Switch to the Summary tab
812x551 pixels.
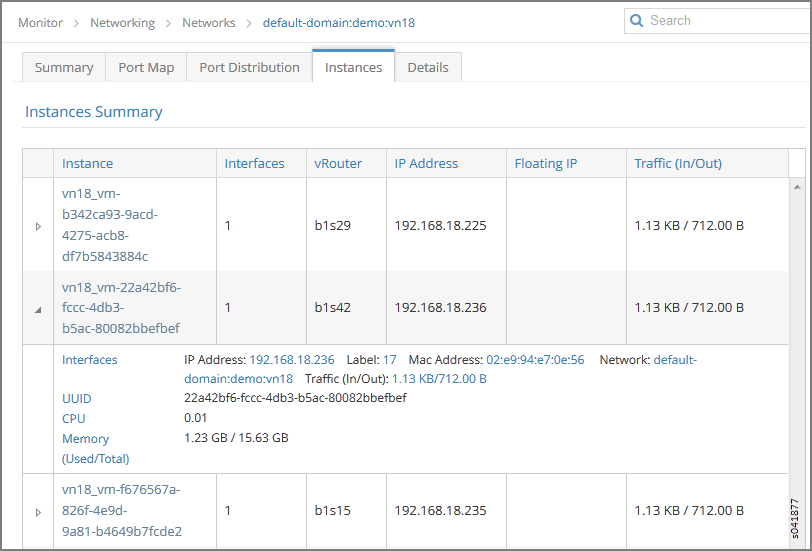coord(64,67)
